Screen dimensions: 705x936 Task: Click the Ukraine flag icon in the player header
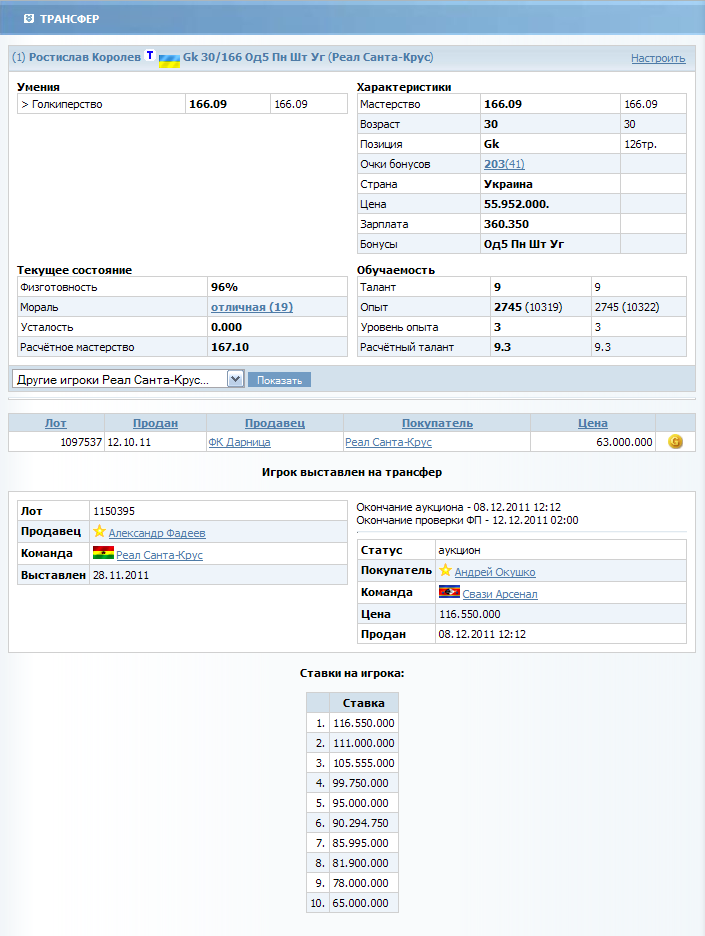point(169,59)
